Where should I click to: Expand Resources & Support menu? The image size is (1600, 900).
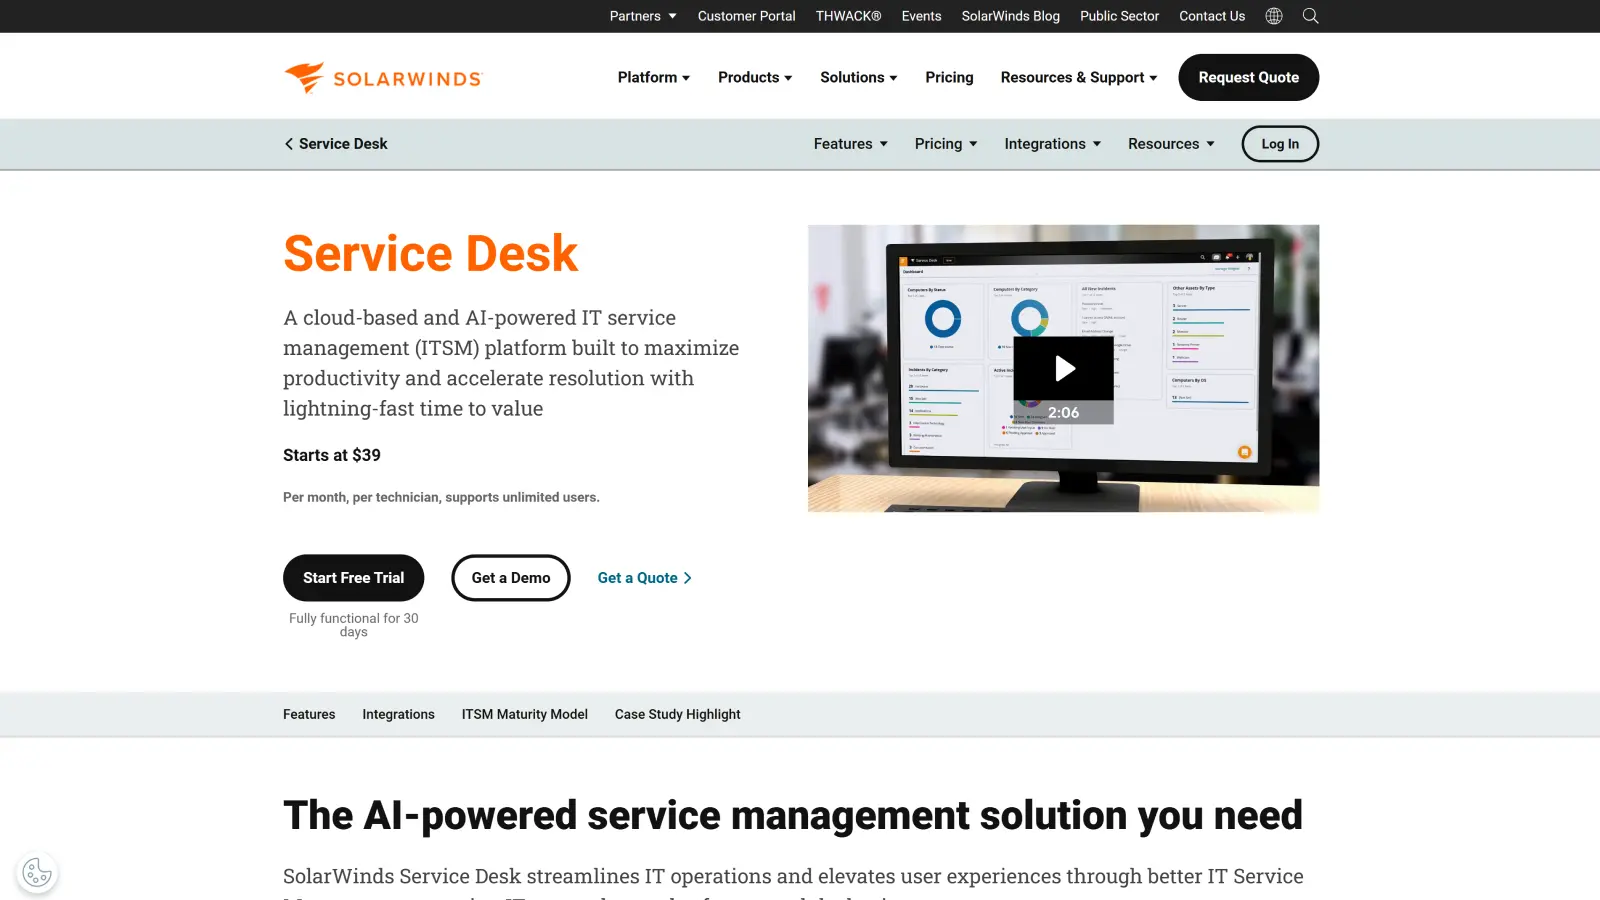coord(1079,77)
